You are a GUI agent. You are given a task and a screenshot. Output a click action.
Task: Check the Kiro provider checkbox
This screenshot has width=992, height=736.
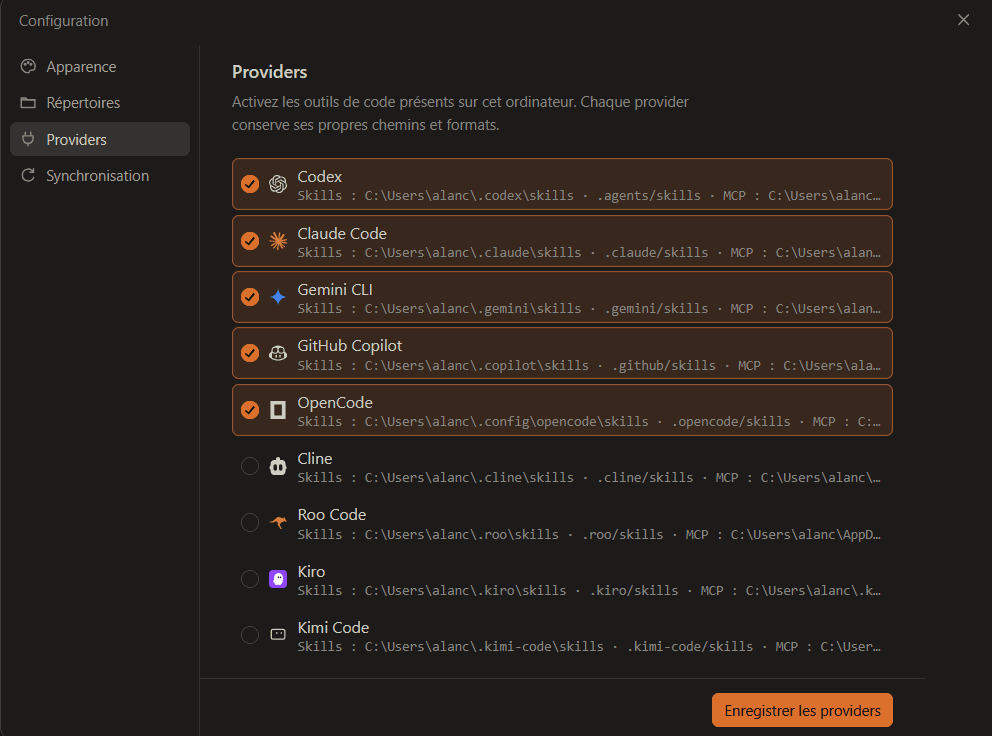click(x=250, y=579)
